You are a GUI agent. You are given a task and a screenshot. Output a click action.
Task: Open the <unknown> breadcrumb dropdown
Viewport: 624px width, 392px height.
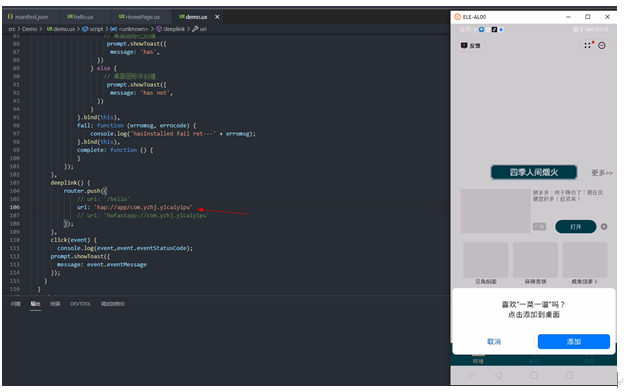coord(129,29)
